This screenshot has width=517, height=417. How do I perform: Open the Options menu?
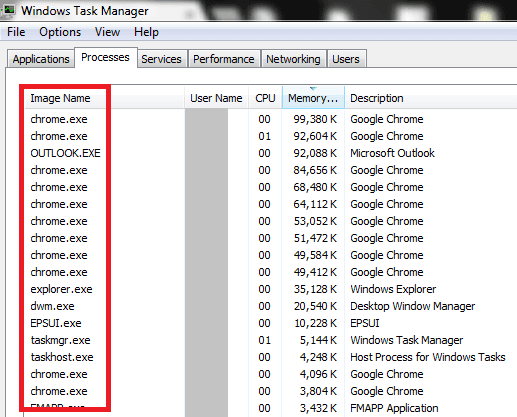coord(60,32)
